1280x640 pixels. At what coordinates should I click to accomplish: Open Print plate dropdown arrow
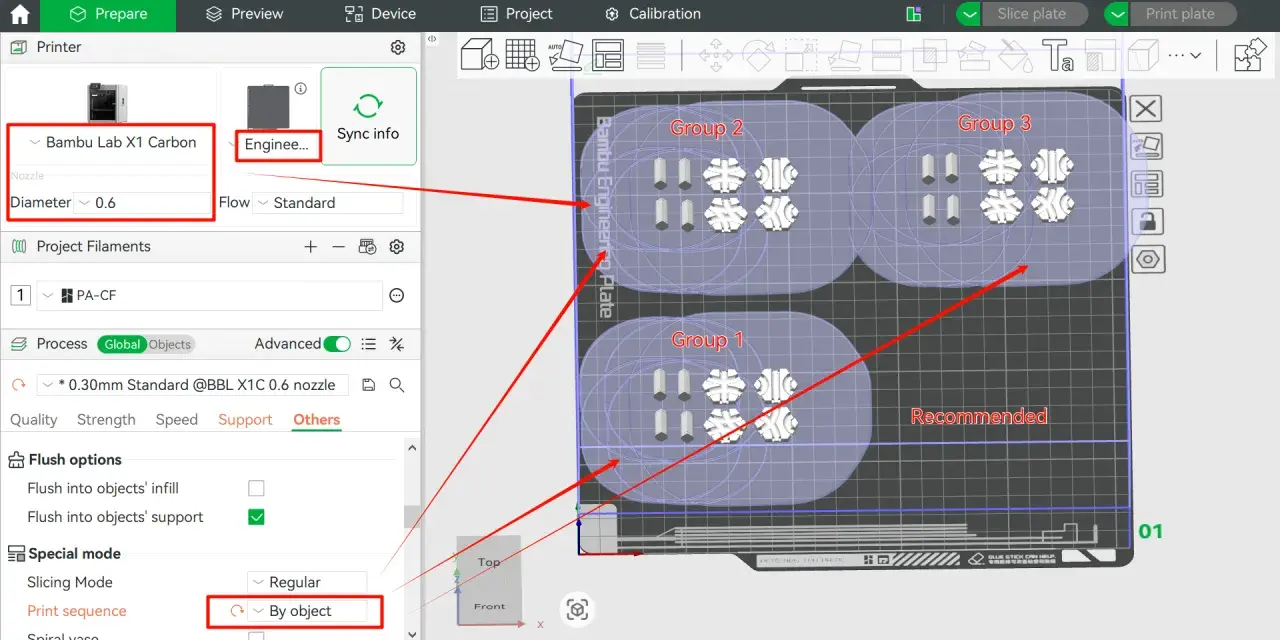1116,14
